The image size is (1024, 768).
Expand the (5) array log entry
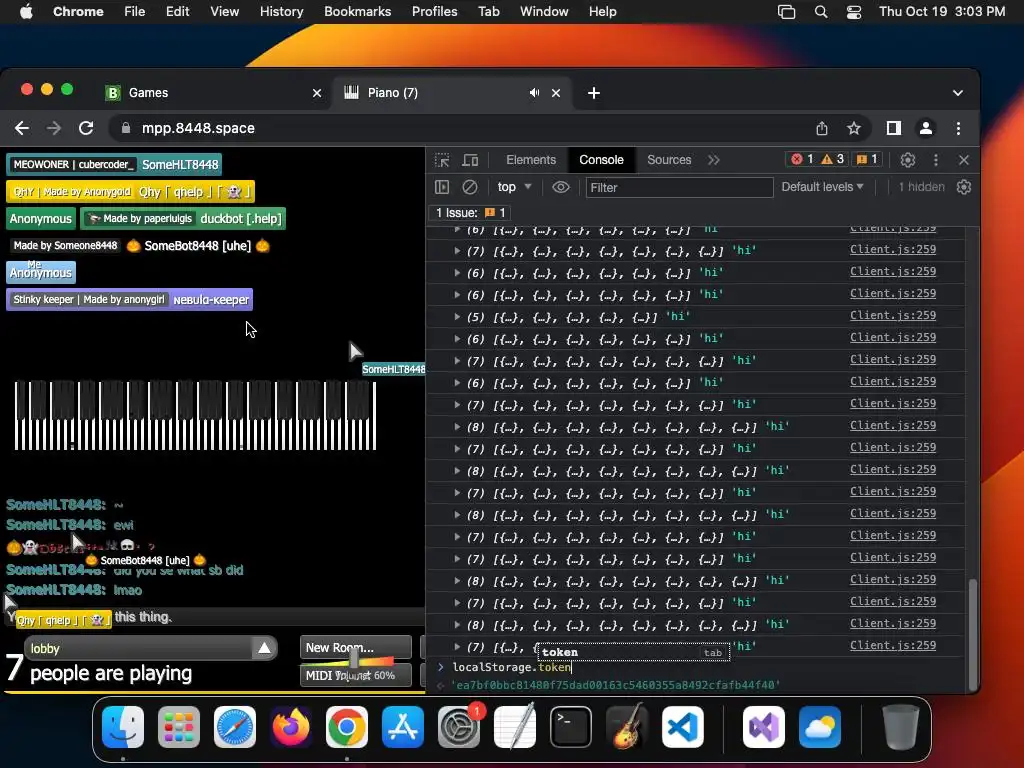click(457, 316)
